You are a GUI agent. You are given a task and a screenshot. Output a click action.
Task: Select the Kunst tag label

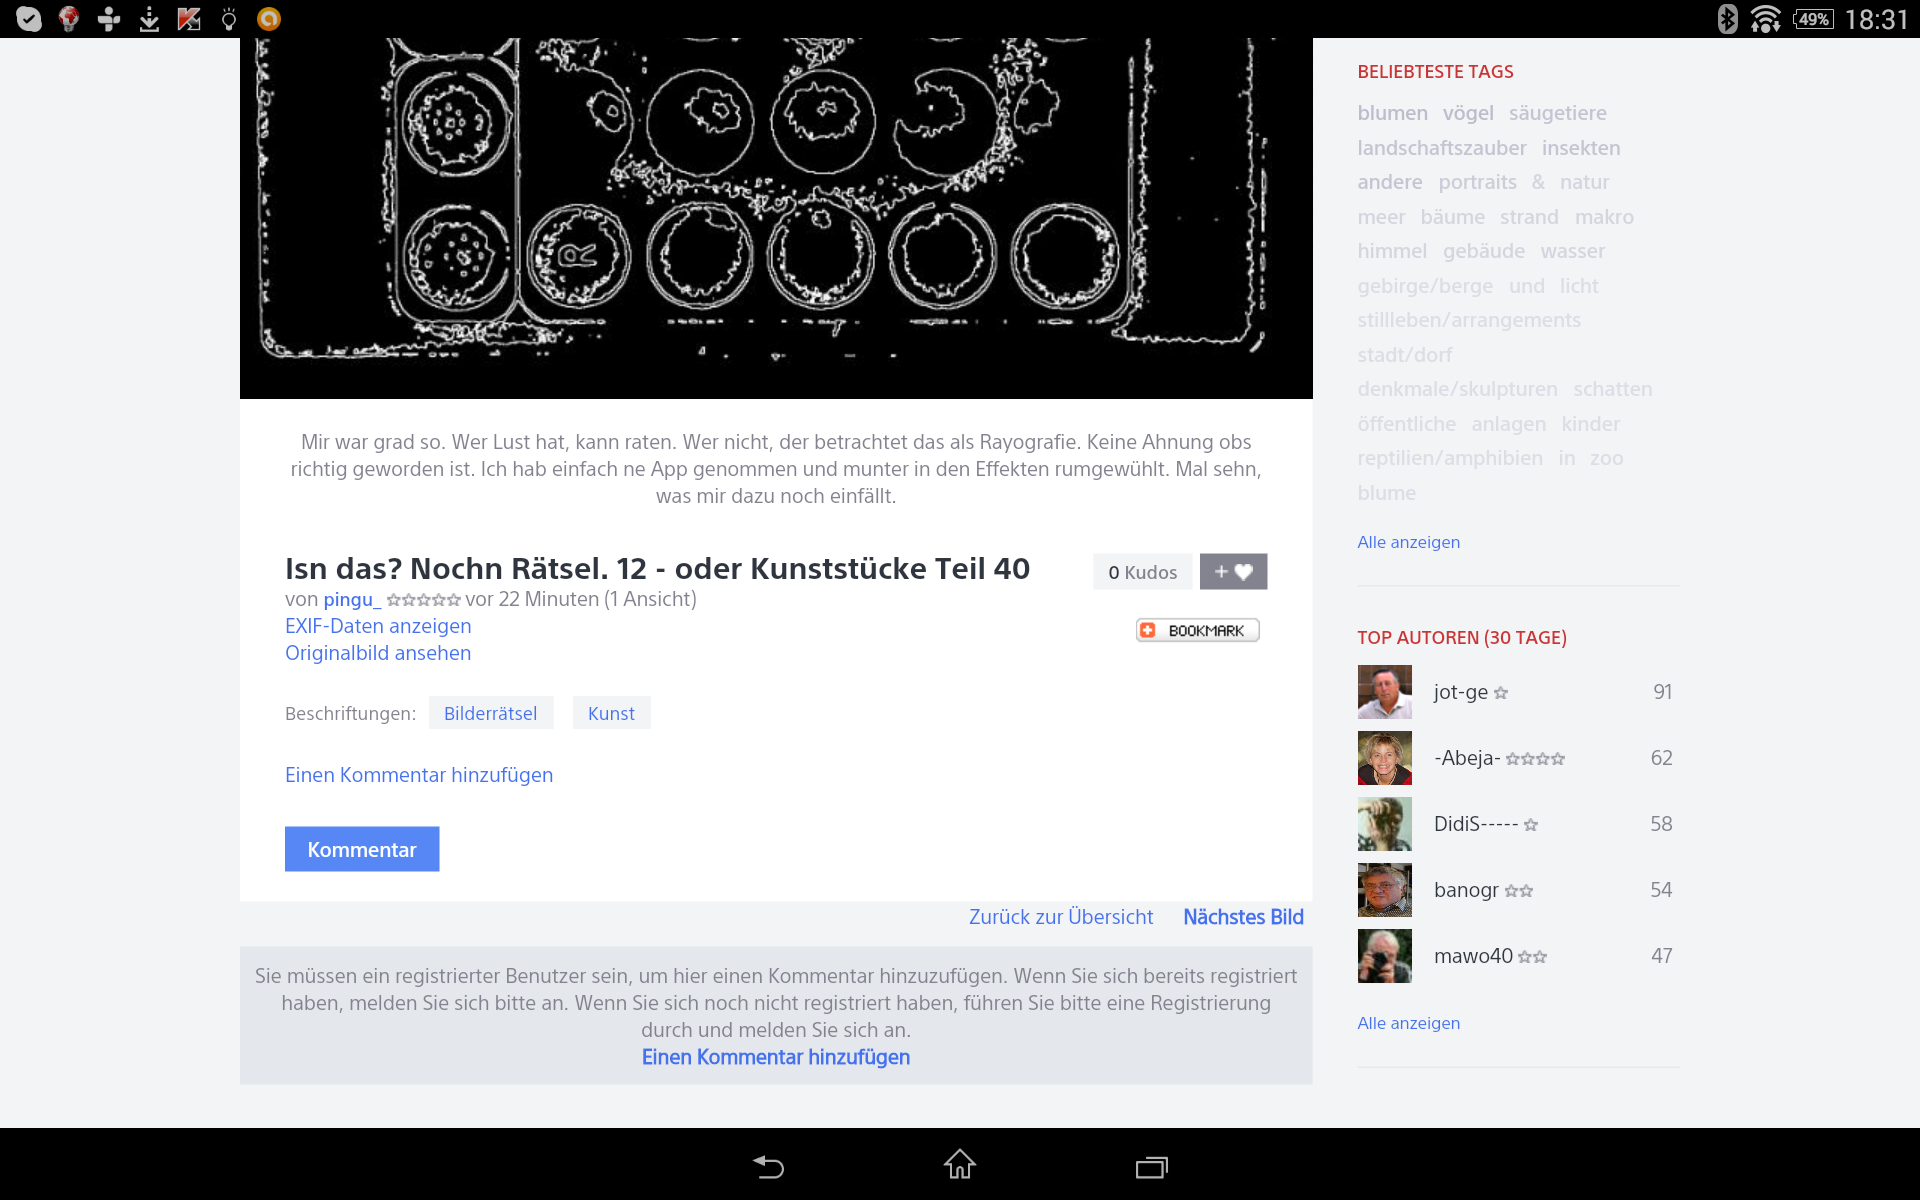(x=611, y=713)
